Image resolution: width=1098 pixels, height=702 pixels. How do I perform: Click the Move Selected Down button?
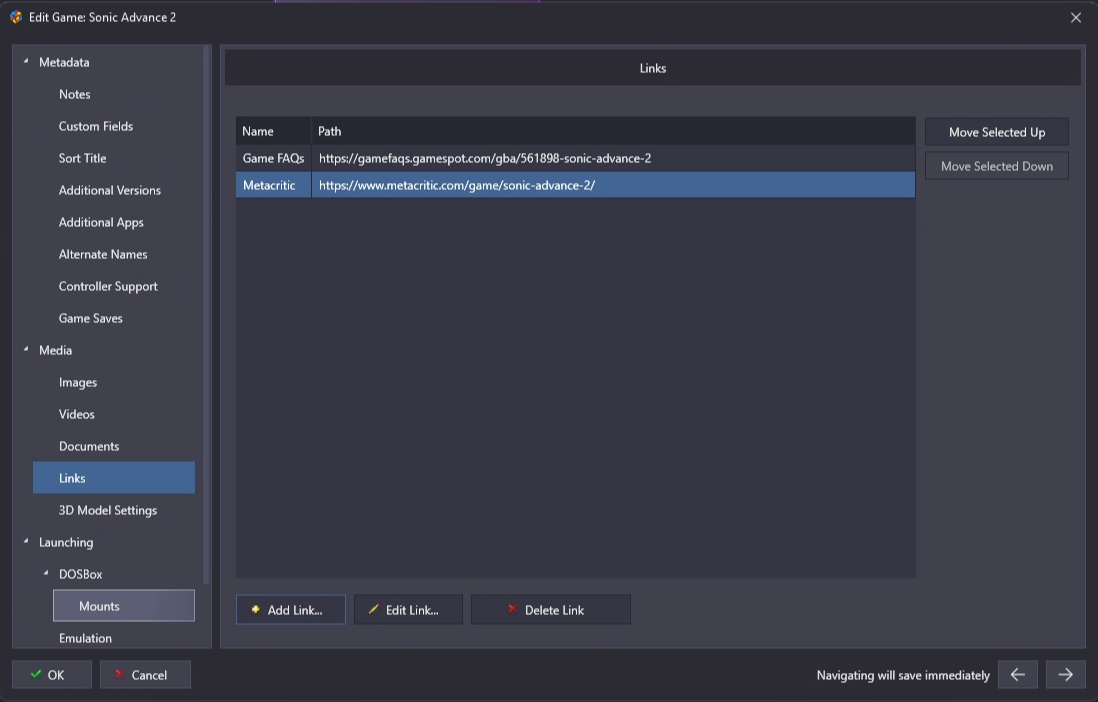tap(996, 166)
